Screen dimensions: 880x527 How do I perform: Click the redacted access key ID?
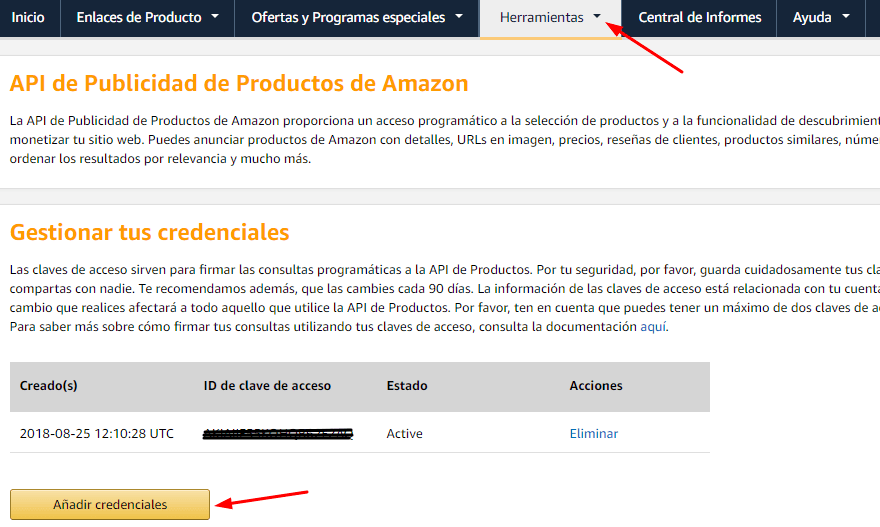pyautogui.click(x=278, y=434)
